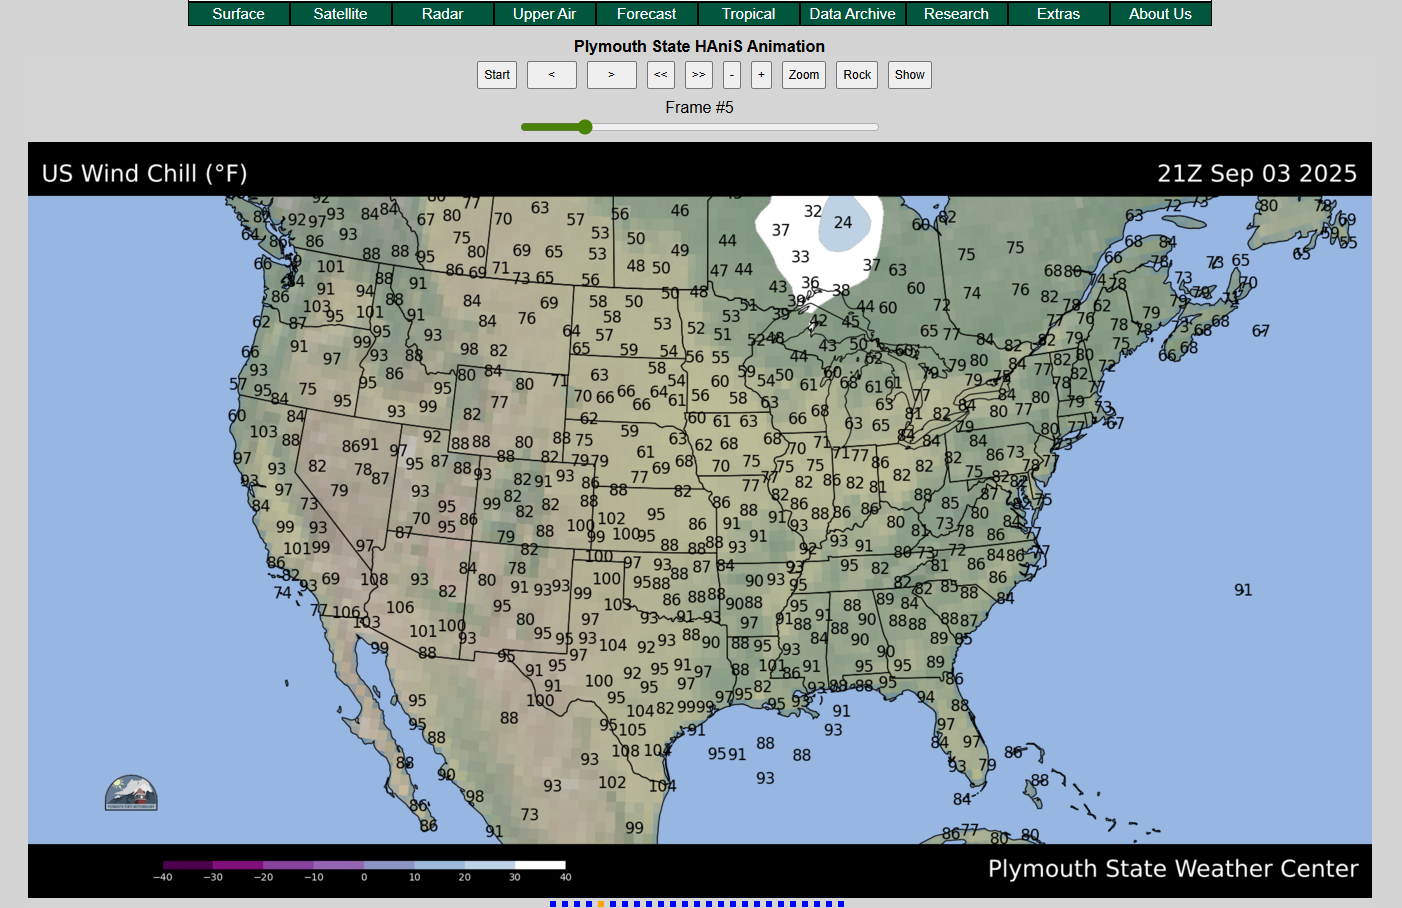Start the wind chill animation
1402x908 pixels.
[x=497, y=74]
